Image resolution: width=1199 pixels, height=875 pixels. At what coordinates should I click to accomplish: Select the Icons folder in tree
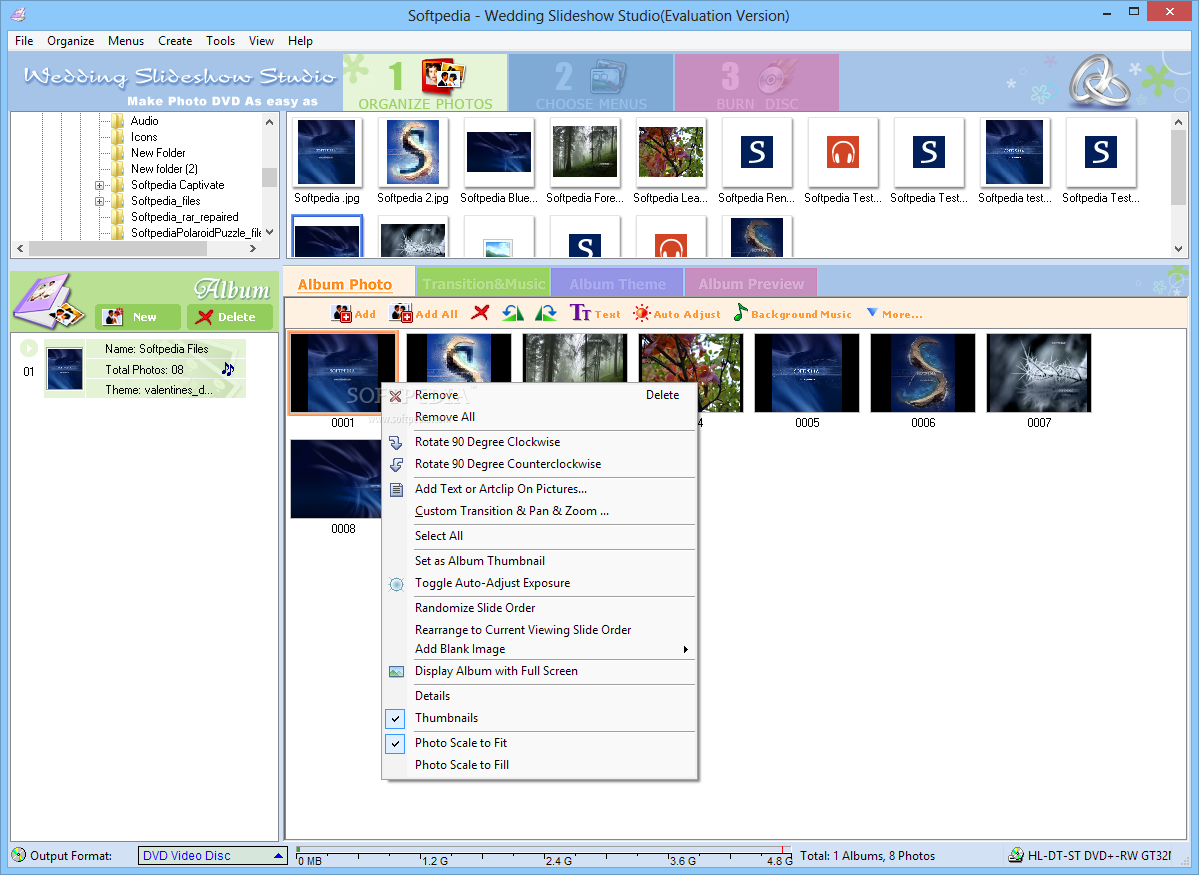[x=144, y=137]
